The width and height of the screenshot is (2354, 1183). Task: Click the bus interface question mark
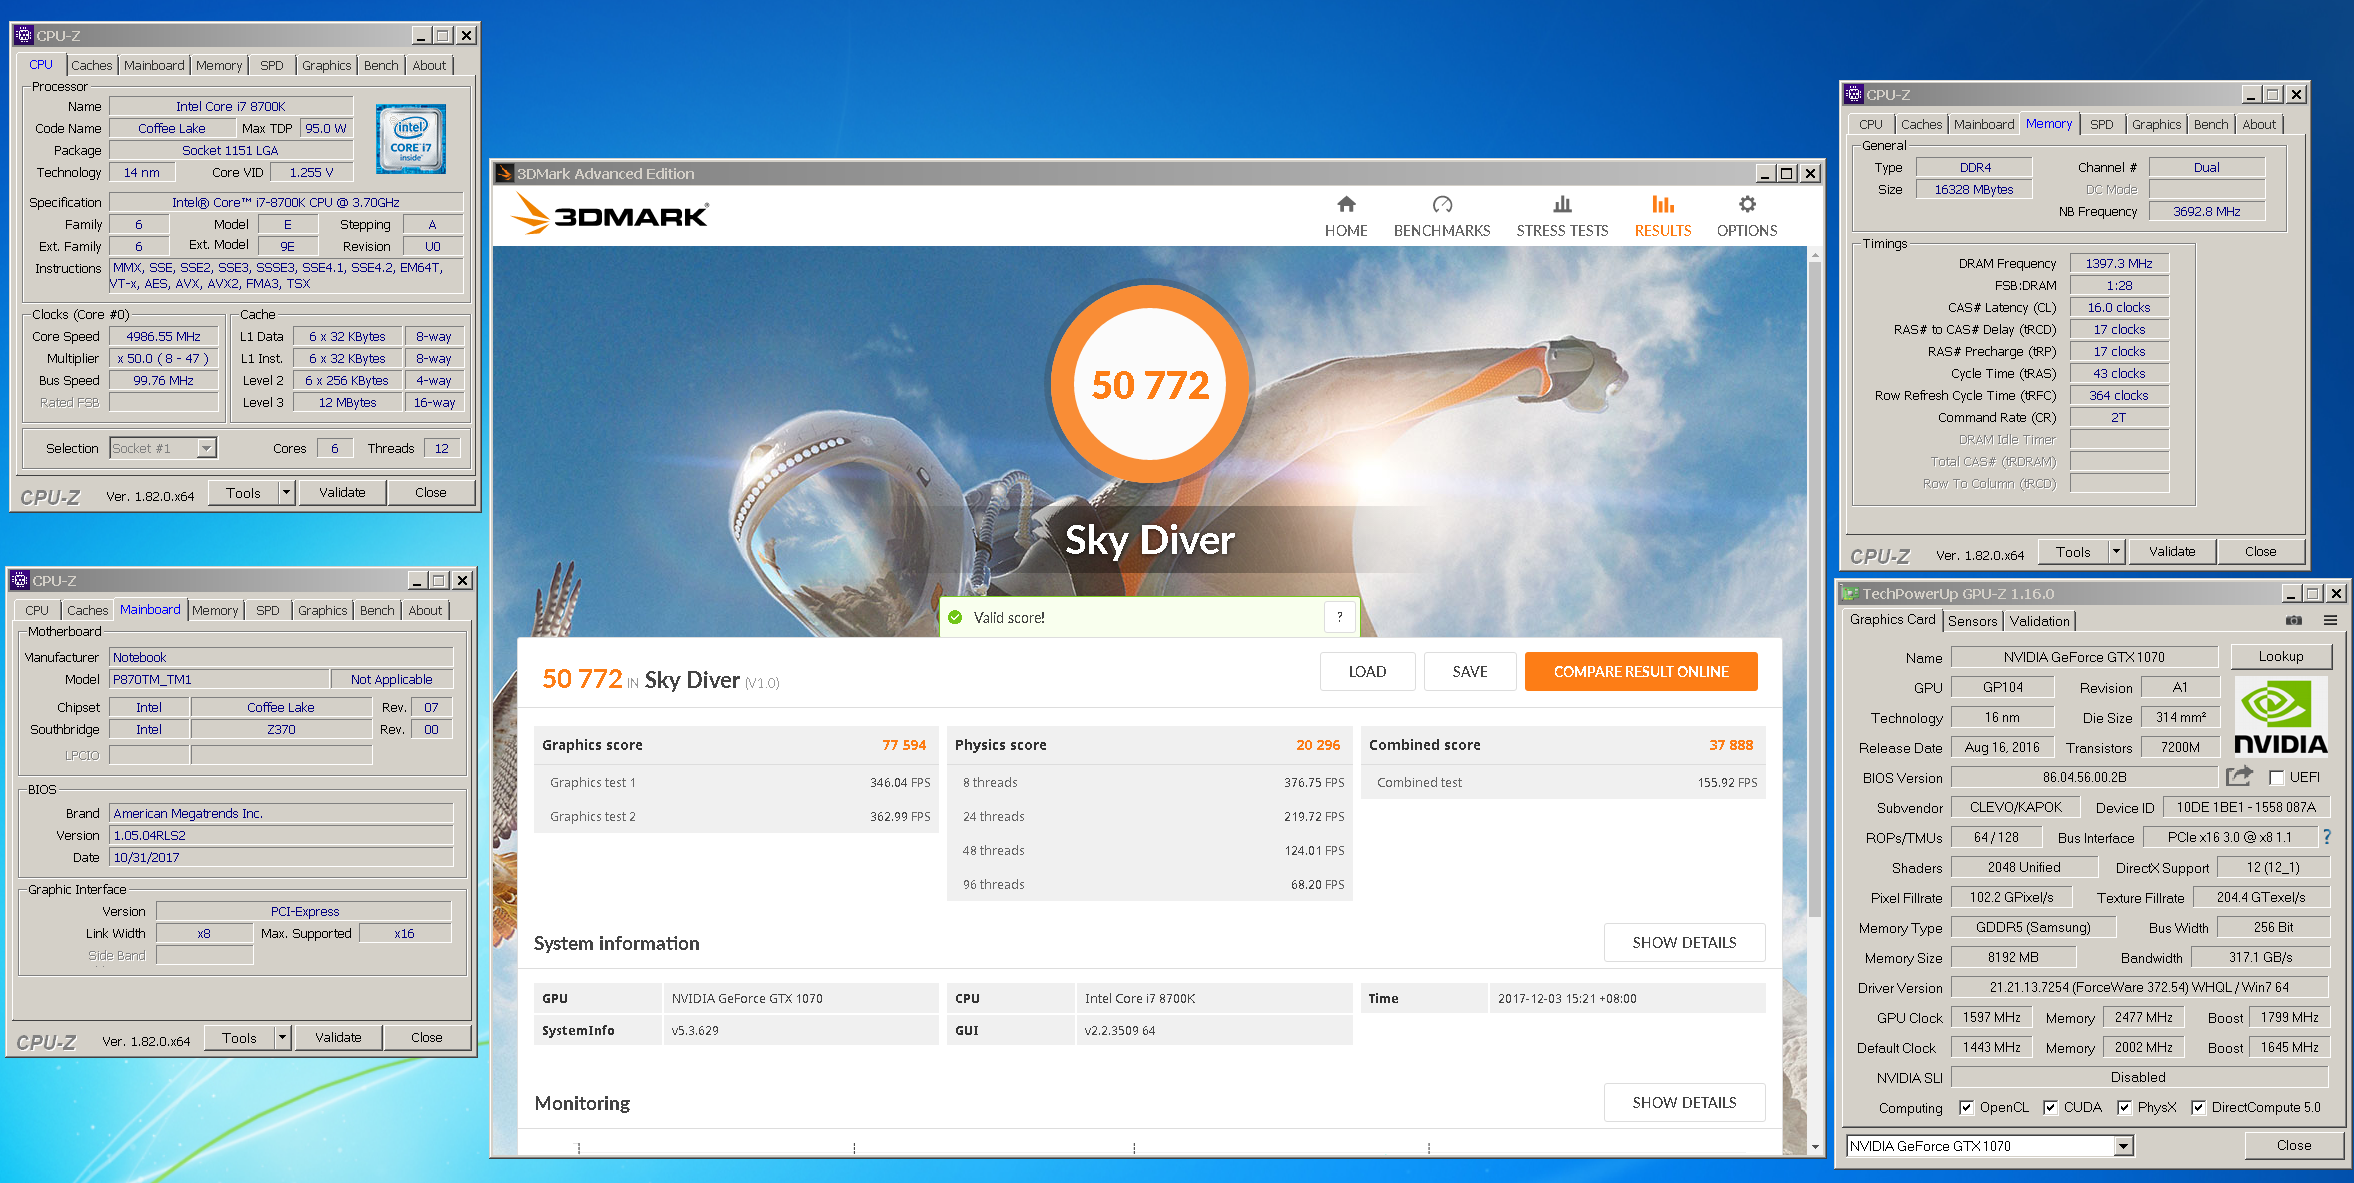(x=2327, y=837)
